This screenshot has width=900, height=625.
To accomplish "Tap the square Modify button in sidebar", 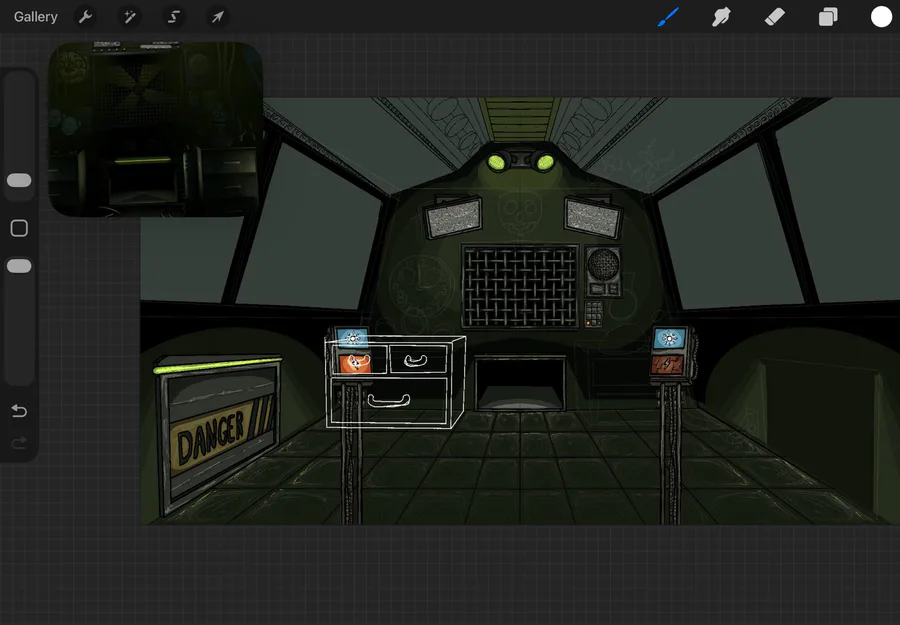I will [x=19, y=228].
